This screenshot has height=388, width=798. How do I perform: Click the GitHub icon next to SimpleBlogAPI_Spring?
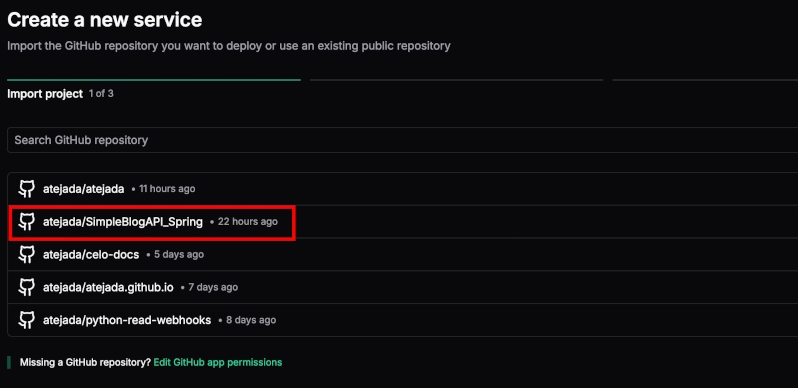coord(26,221)
